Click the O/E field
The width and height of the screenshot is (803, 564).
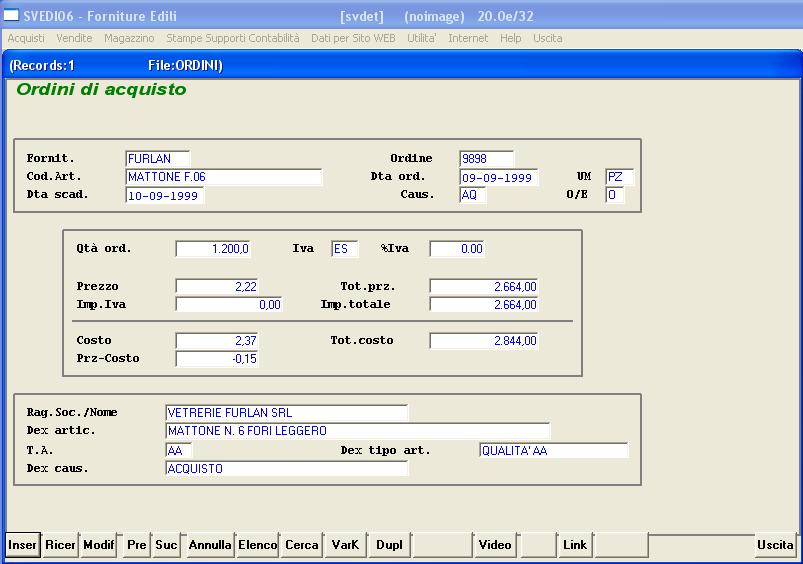click(615, 195)
